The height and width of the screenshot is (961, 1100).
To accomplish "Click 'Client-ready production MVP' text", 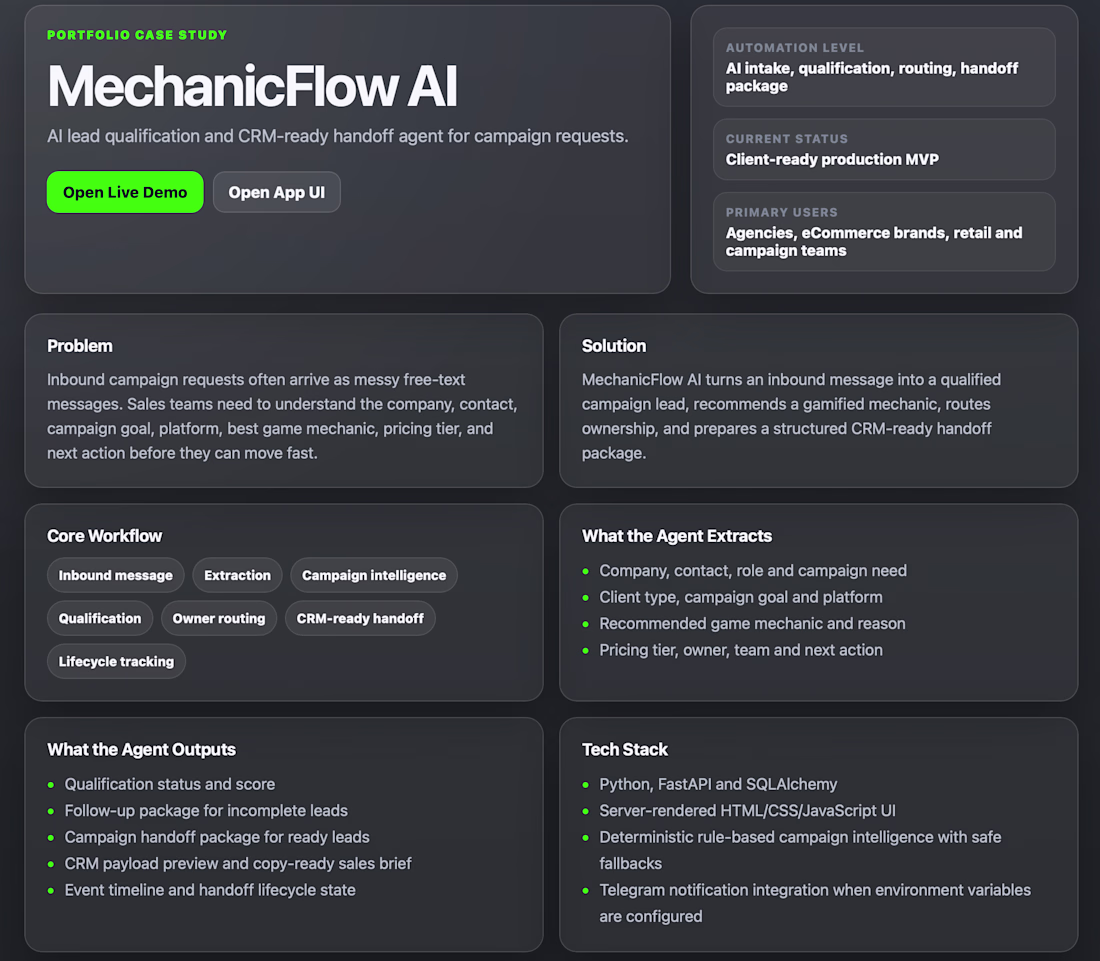I will 832,159.
